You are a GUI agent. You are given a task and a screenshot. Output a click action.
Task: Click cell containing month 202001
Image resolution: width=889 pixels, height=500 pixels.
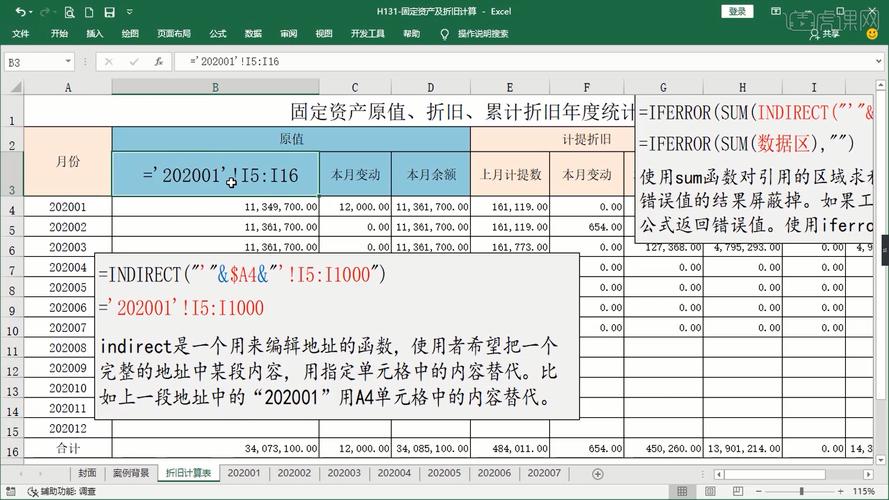coord(67,207)
